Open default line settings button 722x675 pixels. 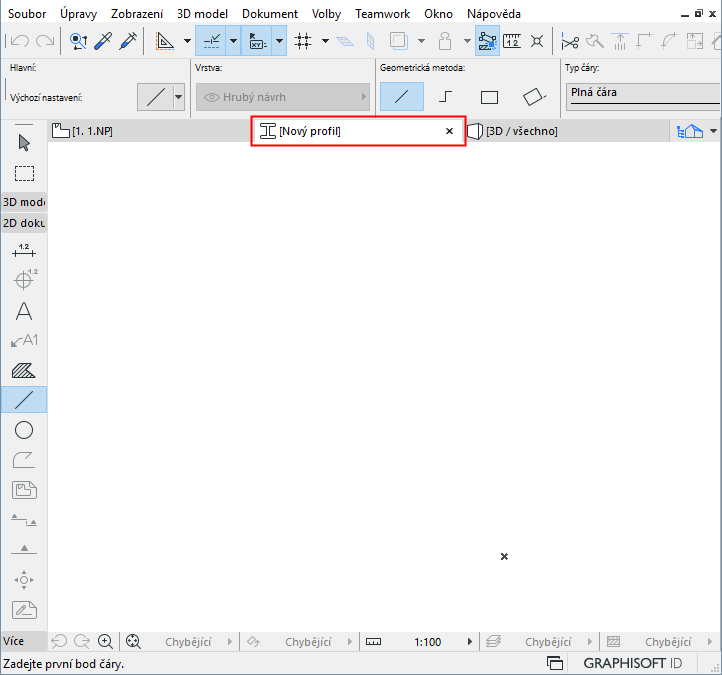pyautogui.click(x=155, y=97)
